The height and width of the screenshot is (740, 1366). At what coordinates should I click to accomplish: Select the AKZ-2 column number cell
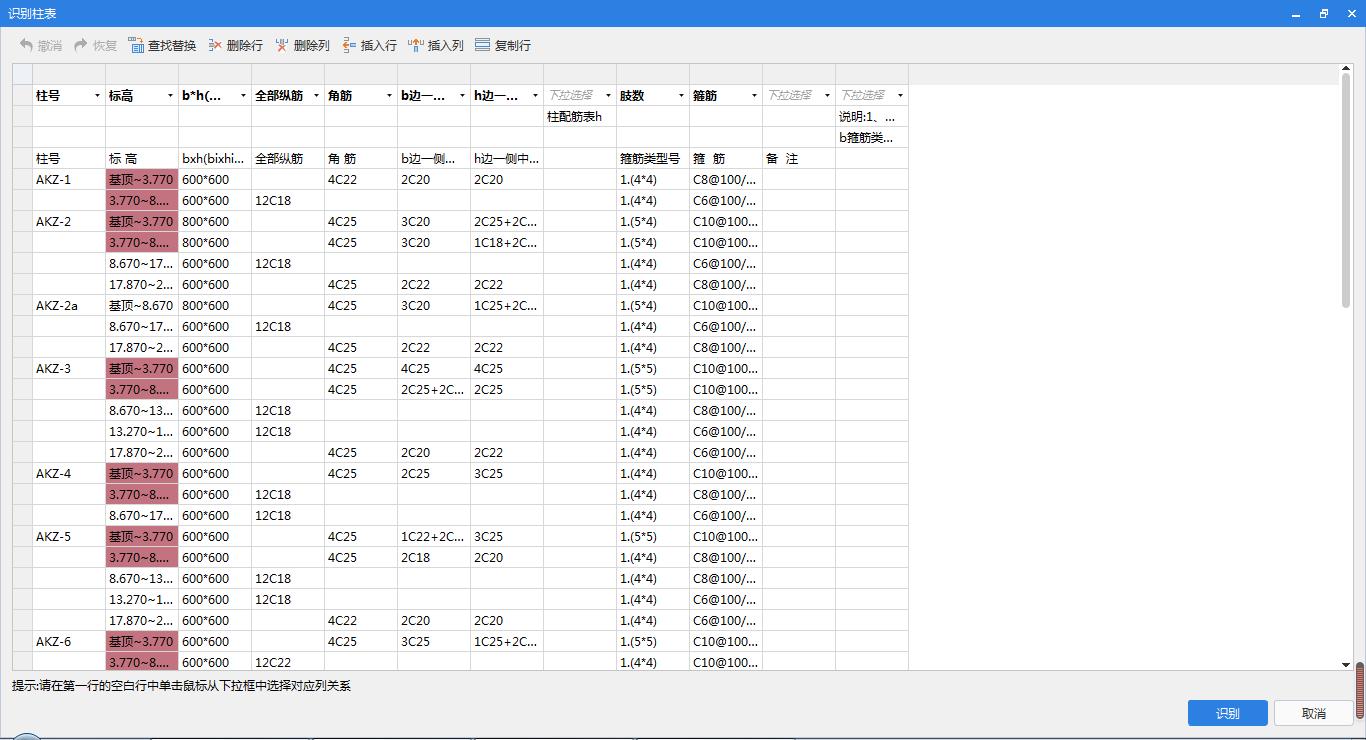69,222
